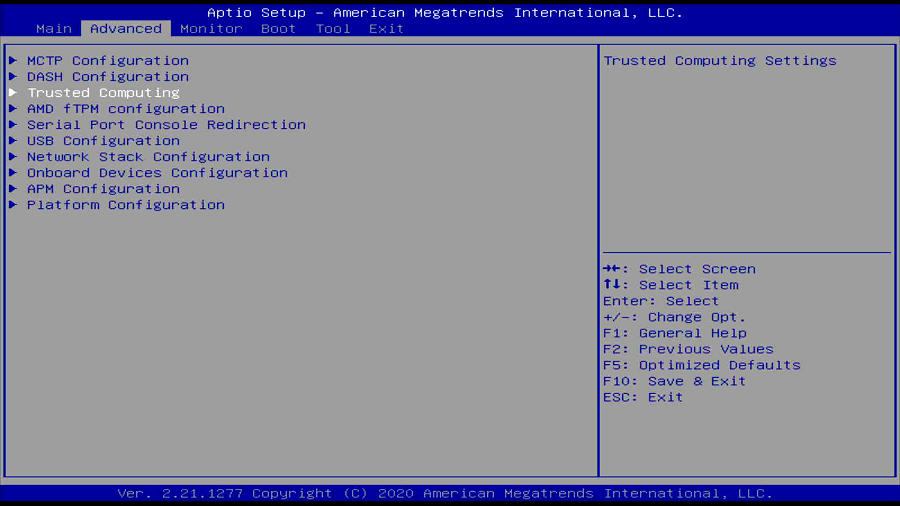900x506 pixels.
Task: Click the arrow beside AMD fTPM configuration
Action: coord(13,108)
